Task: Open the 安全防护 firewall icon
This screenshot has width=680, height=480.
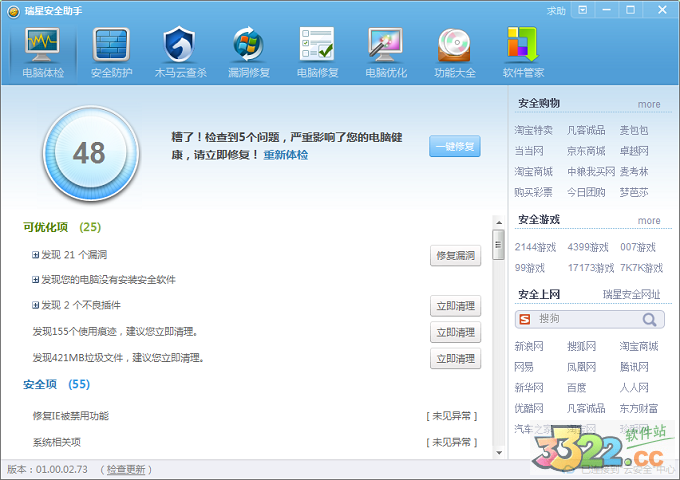Action: click(111, 45)
